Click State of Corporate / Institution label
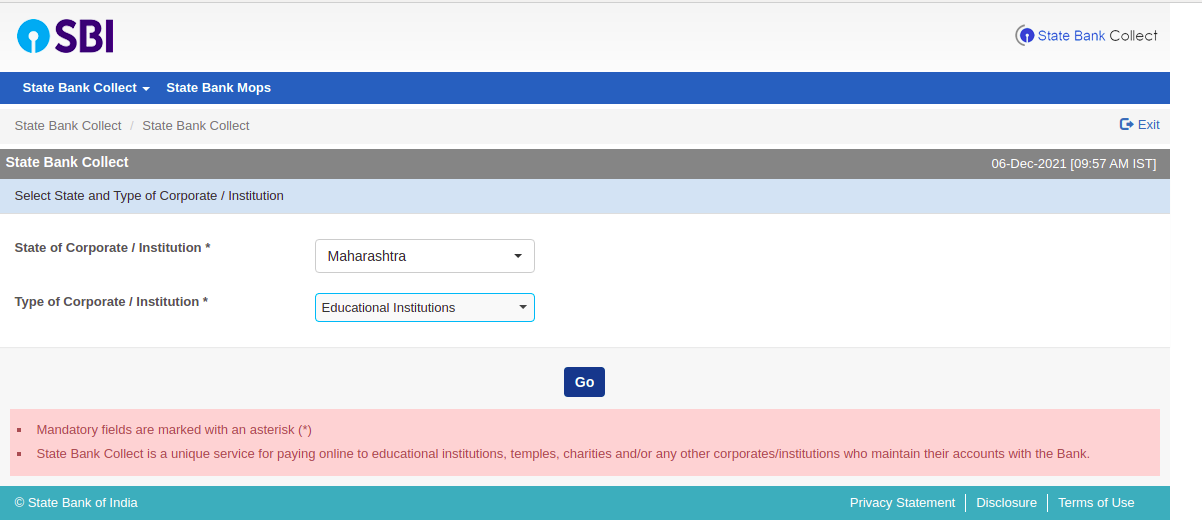Image resolution: width=1202 pixels, height=529 pixels. [112, 248]
